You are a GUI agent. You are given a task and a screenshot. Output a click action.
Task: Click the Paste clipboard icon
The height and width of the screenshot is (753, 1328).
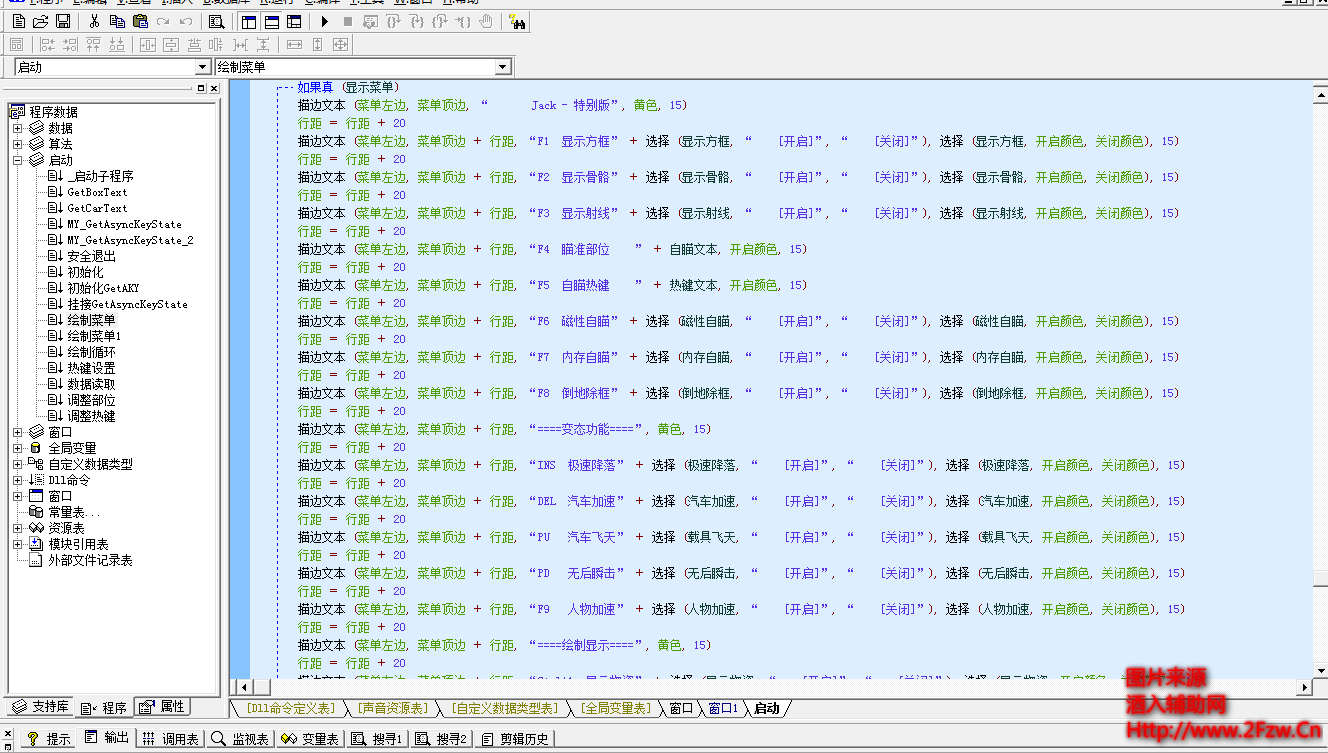tap(140, 21)
